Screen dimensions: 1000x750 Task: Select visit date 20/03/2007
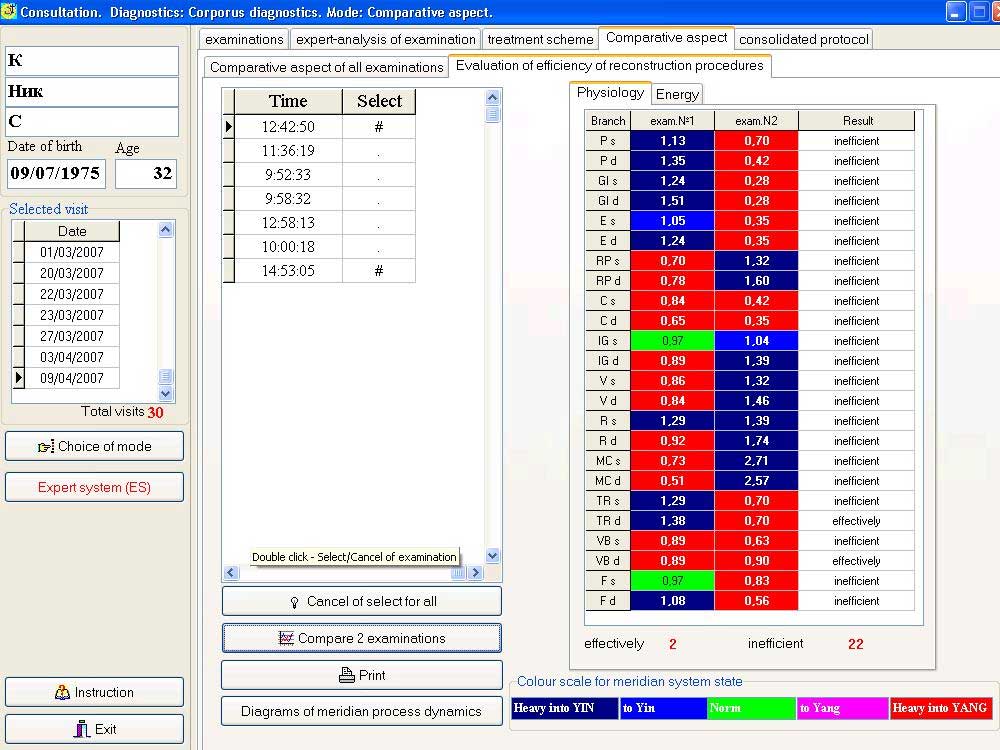tap(71, 274)
